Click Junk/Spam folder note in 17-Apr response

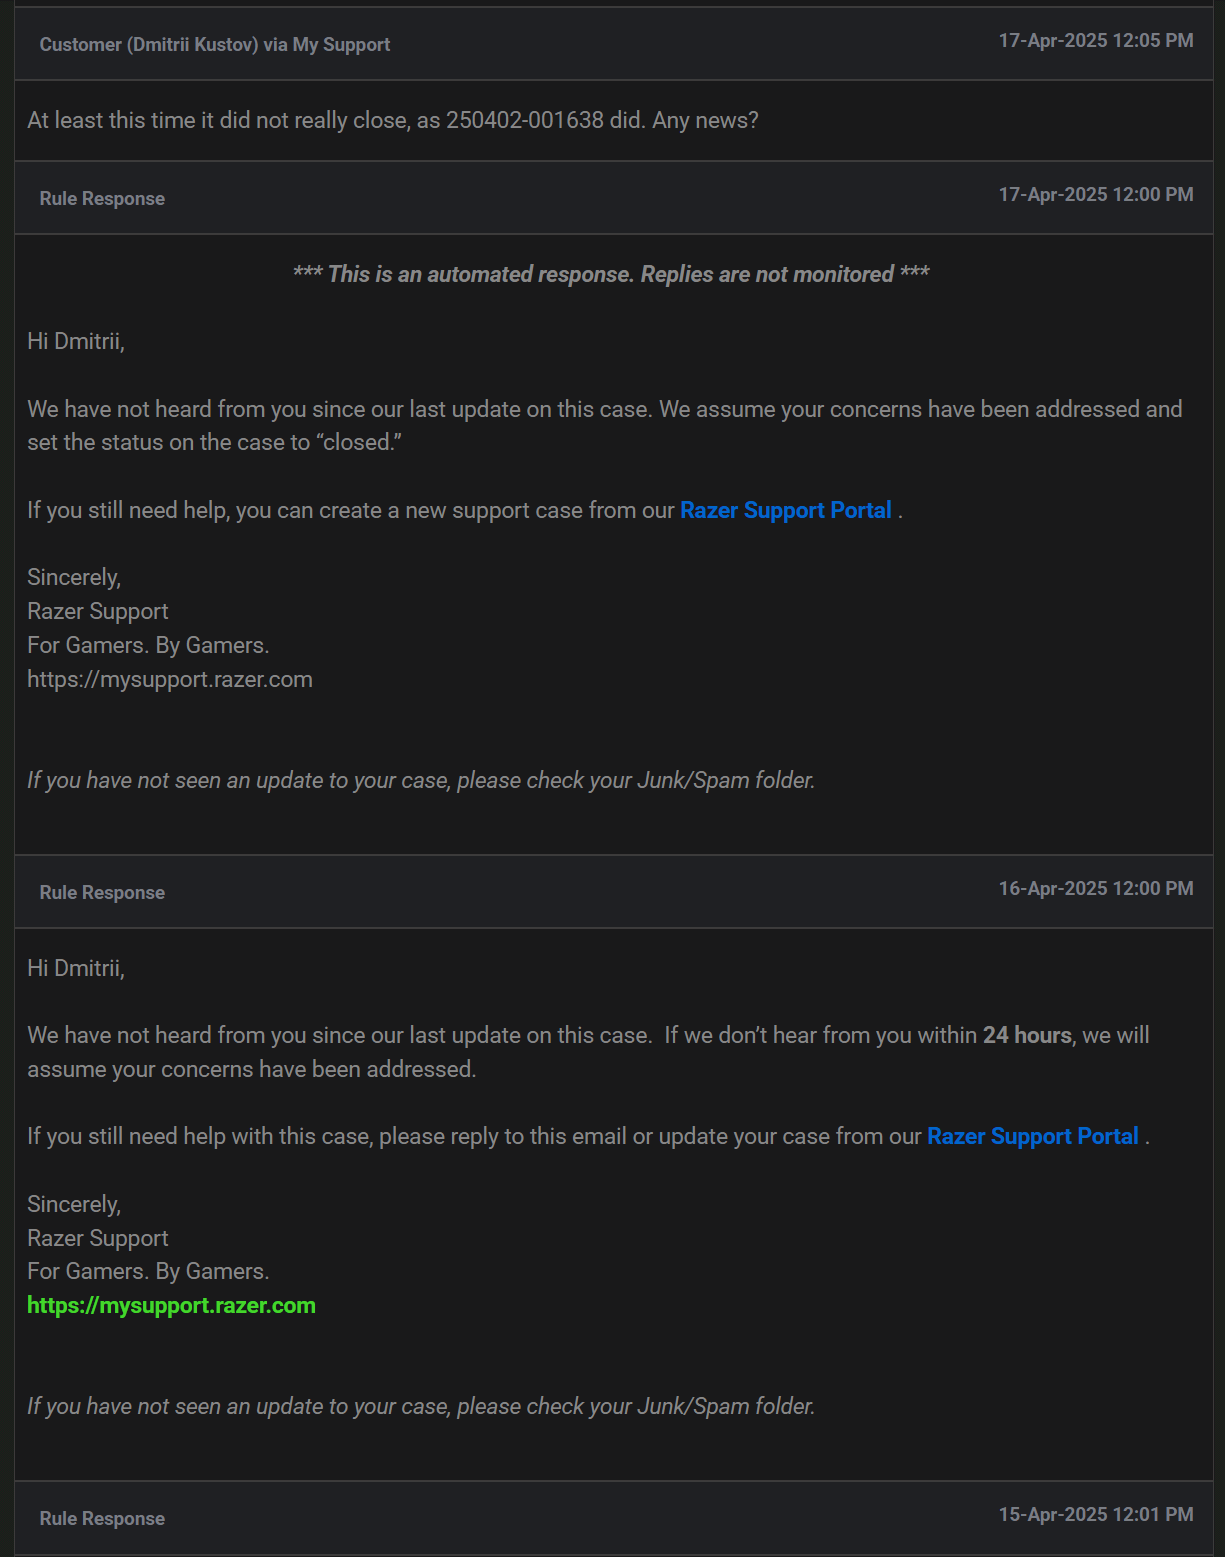coord(421,780)
